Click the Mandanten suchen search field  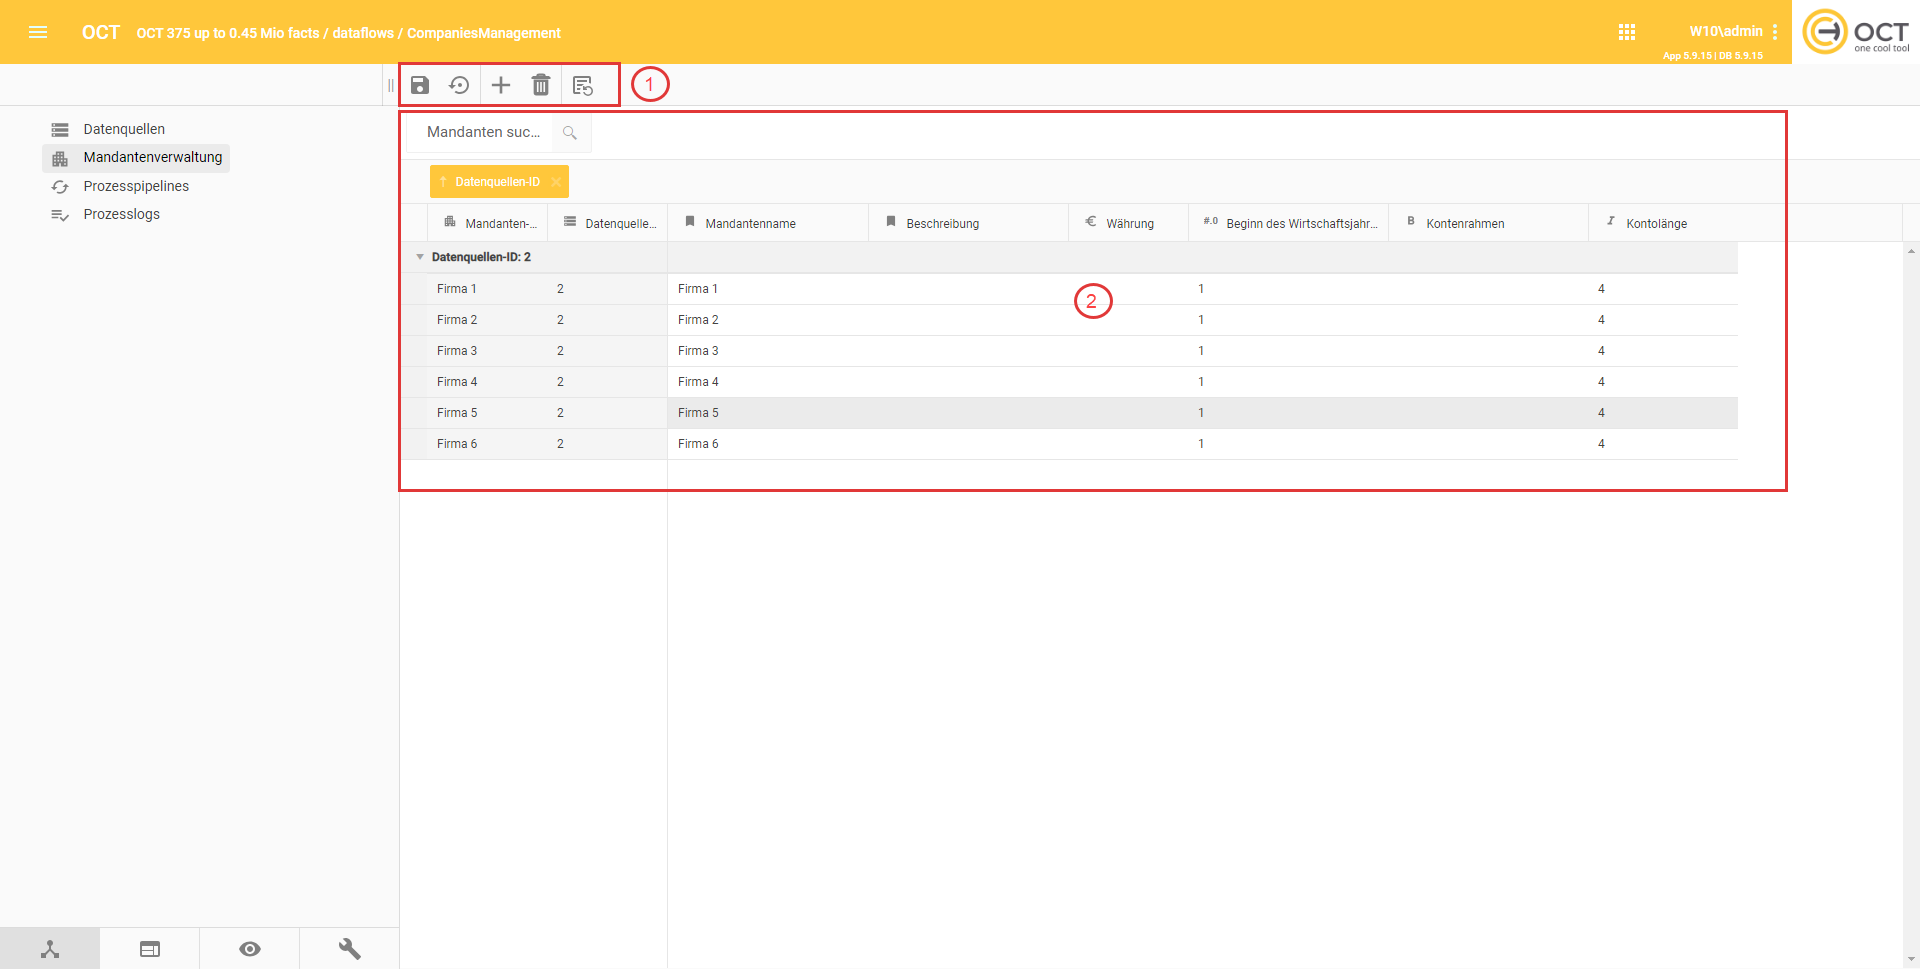[x=483, y=132]
